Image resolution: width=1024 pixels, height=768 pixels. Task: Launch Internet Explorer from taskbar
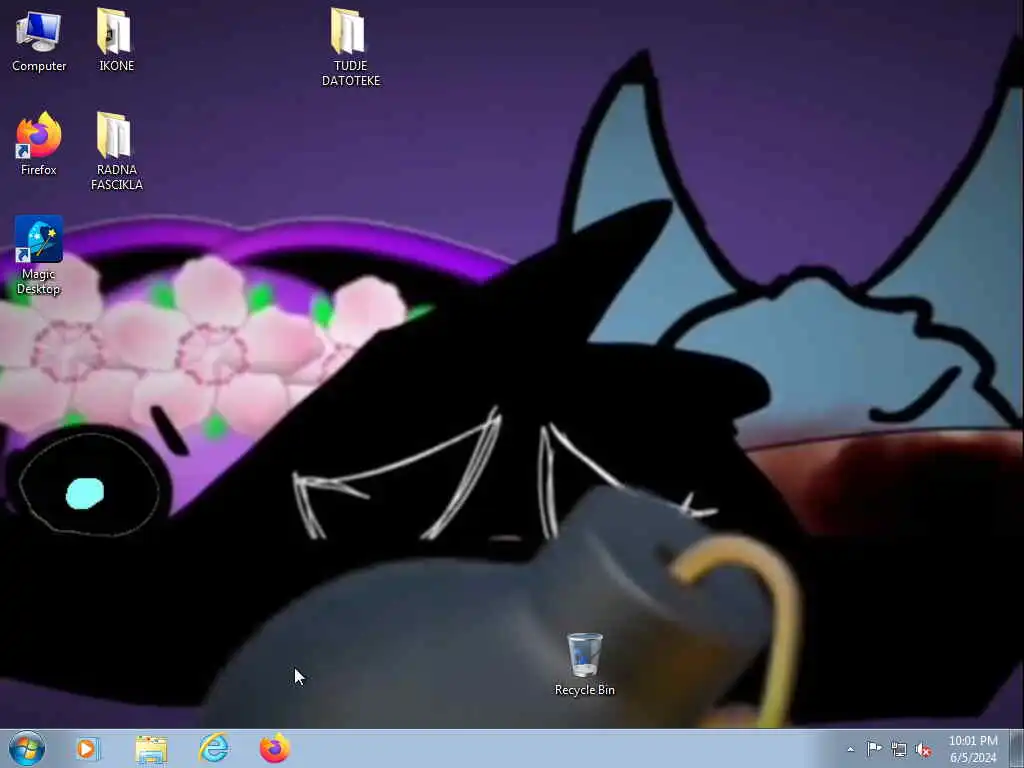click(214, 748)
